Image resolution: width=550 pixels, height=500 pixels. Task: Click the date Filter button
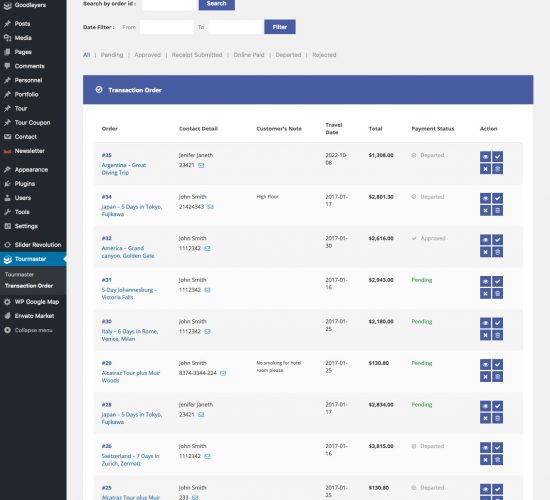(x=280, y=27)
